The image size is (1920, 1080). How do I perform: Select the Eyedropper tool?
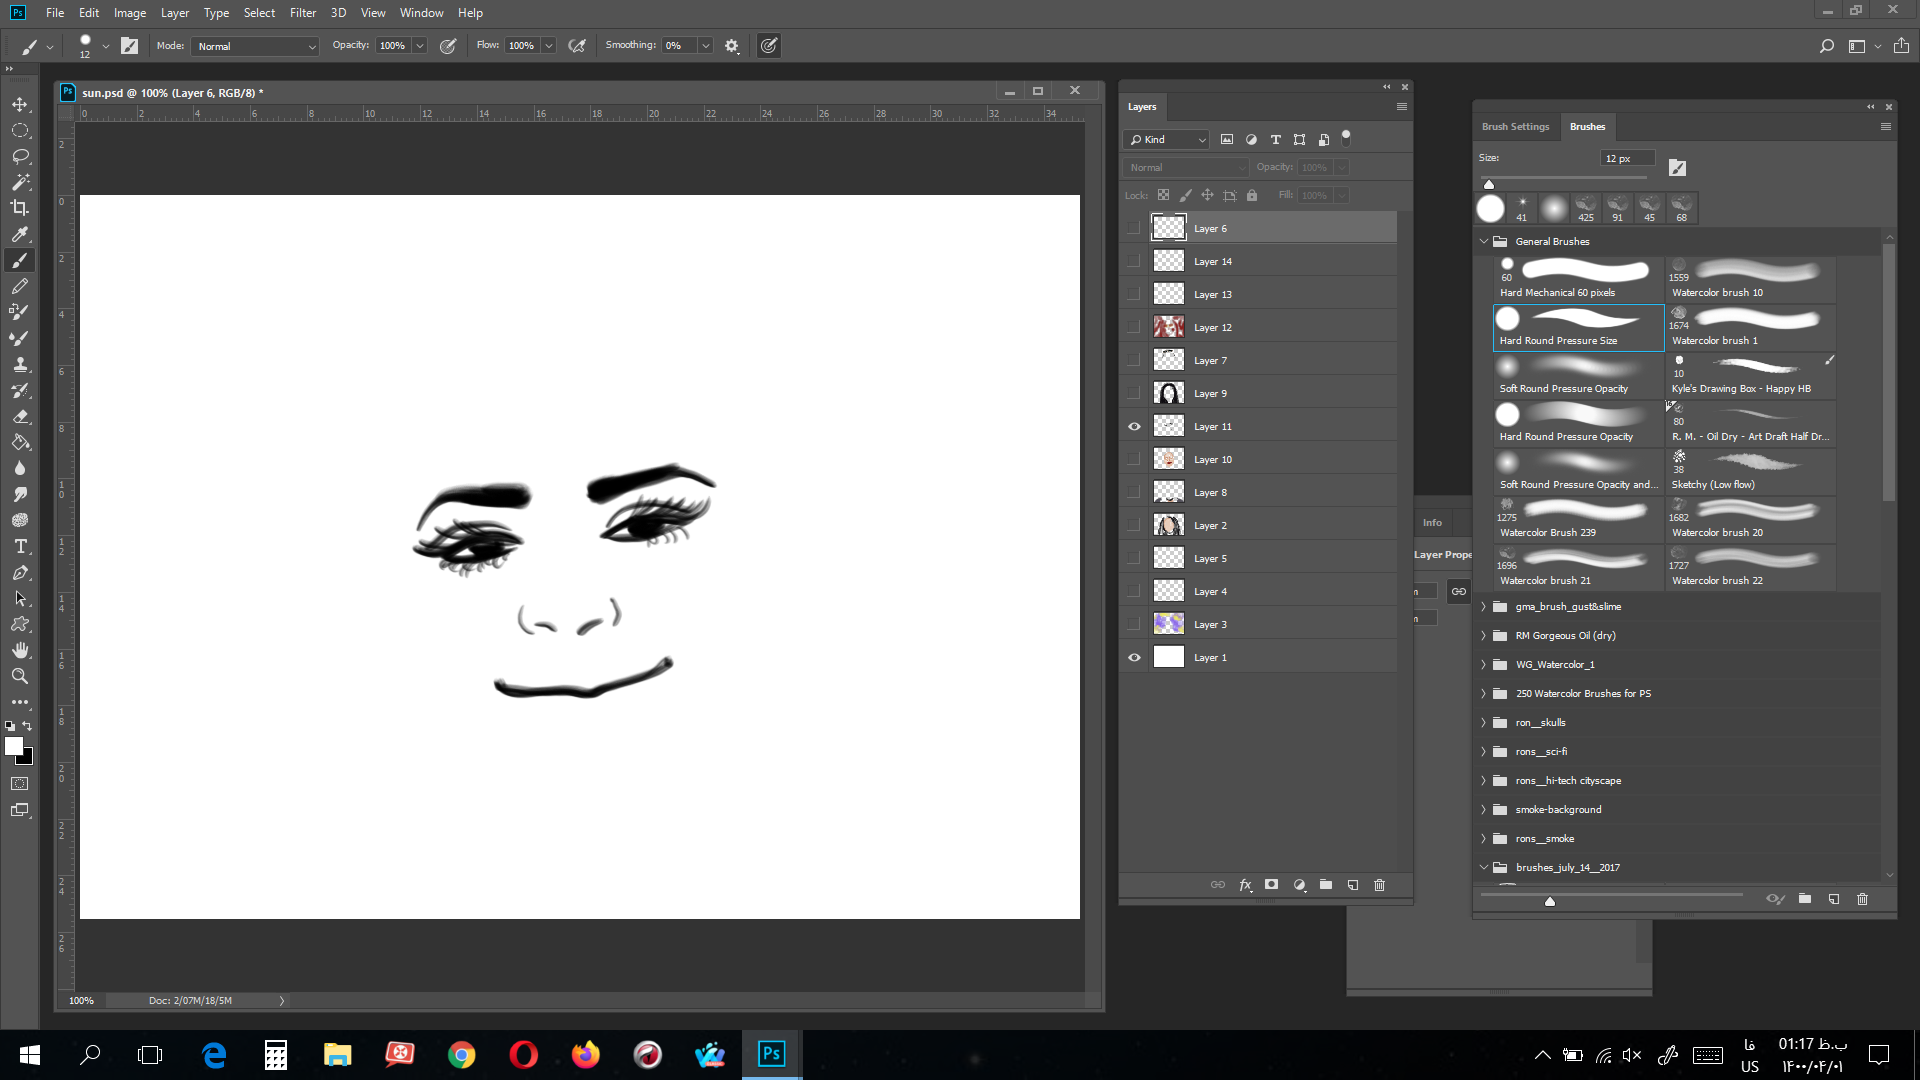click(x=20, y=234)
